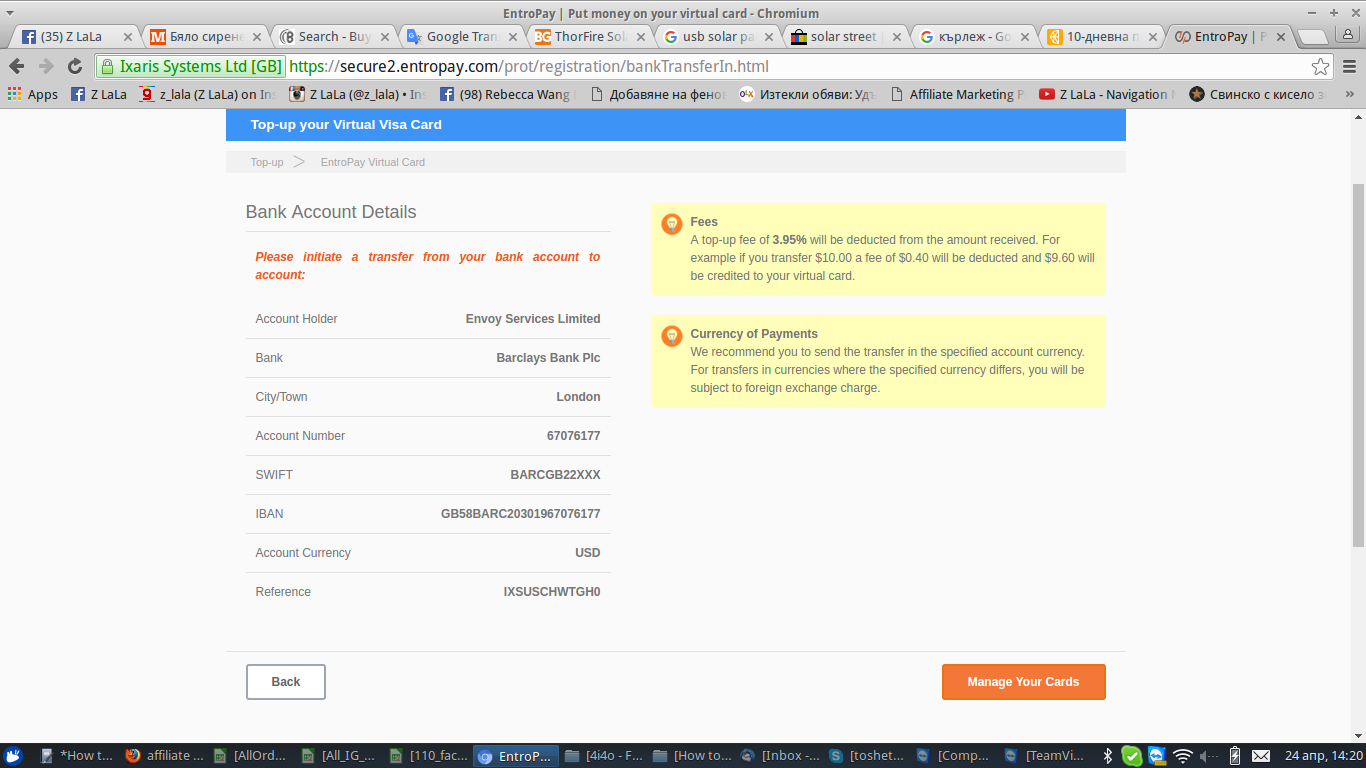Screen dimensions: 1366x768
Task: Select the SWIFT code BARCGB22XXX
Action: coord(555,475)
